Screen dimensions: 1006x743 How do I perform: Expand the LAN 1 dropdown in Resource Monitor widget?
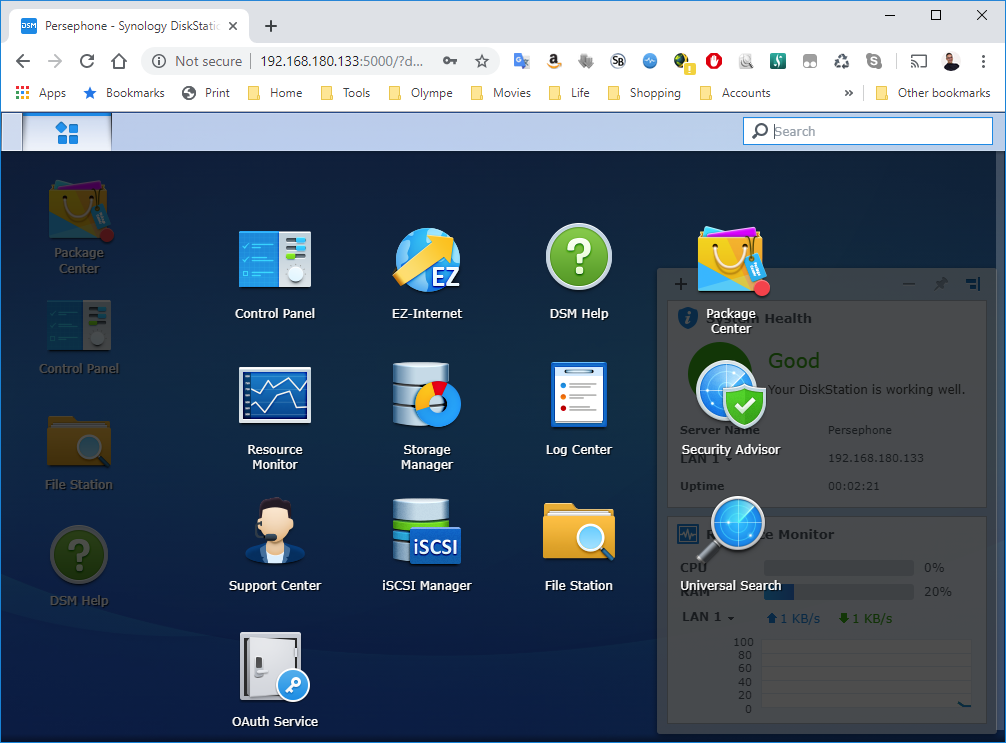tap(708, 617)
